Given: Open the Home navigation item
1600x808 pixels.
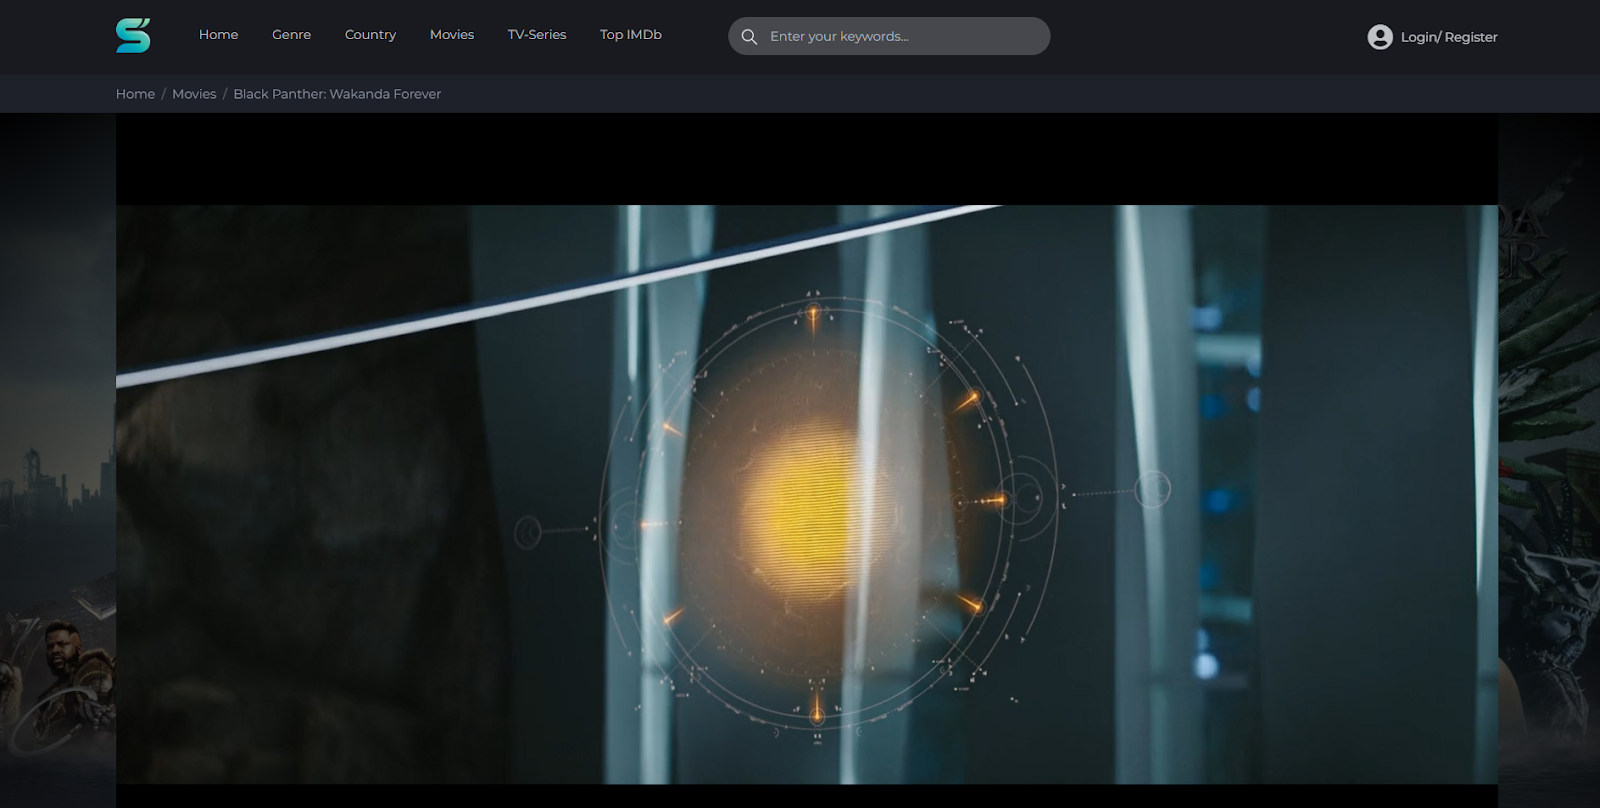Looking at the screenshot, I should (x=218, y=35).
